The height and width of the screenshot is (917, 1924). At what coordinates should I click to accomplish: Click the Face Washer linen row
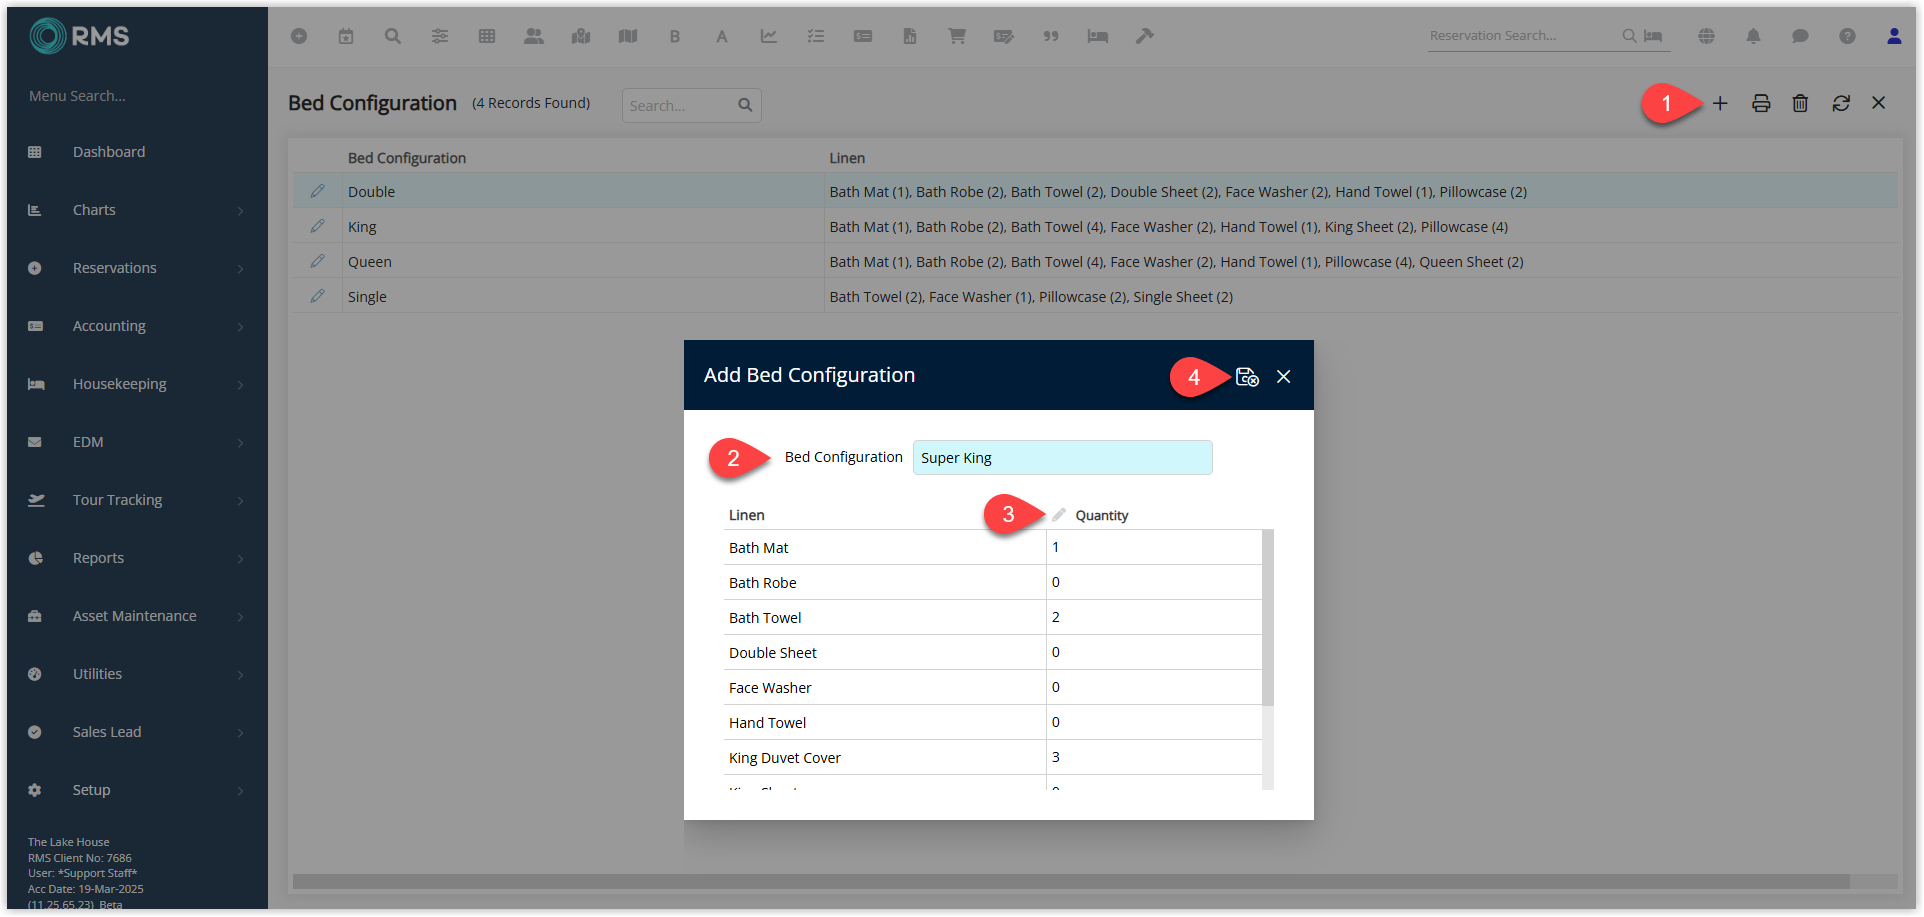tap(993, 687)
